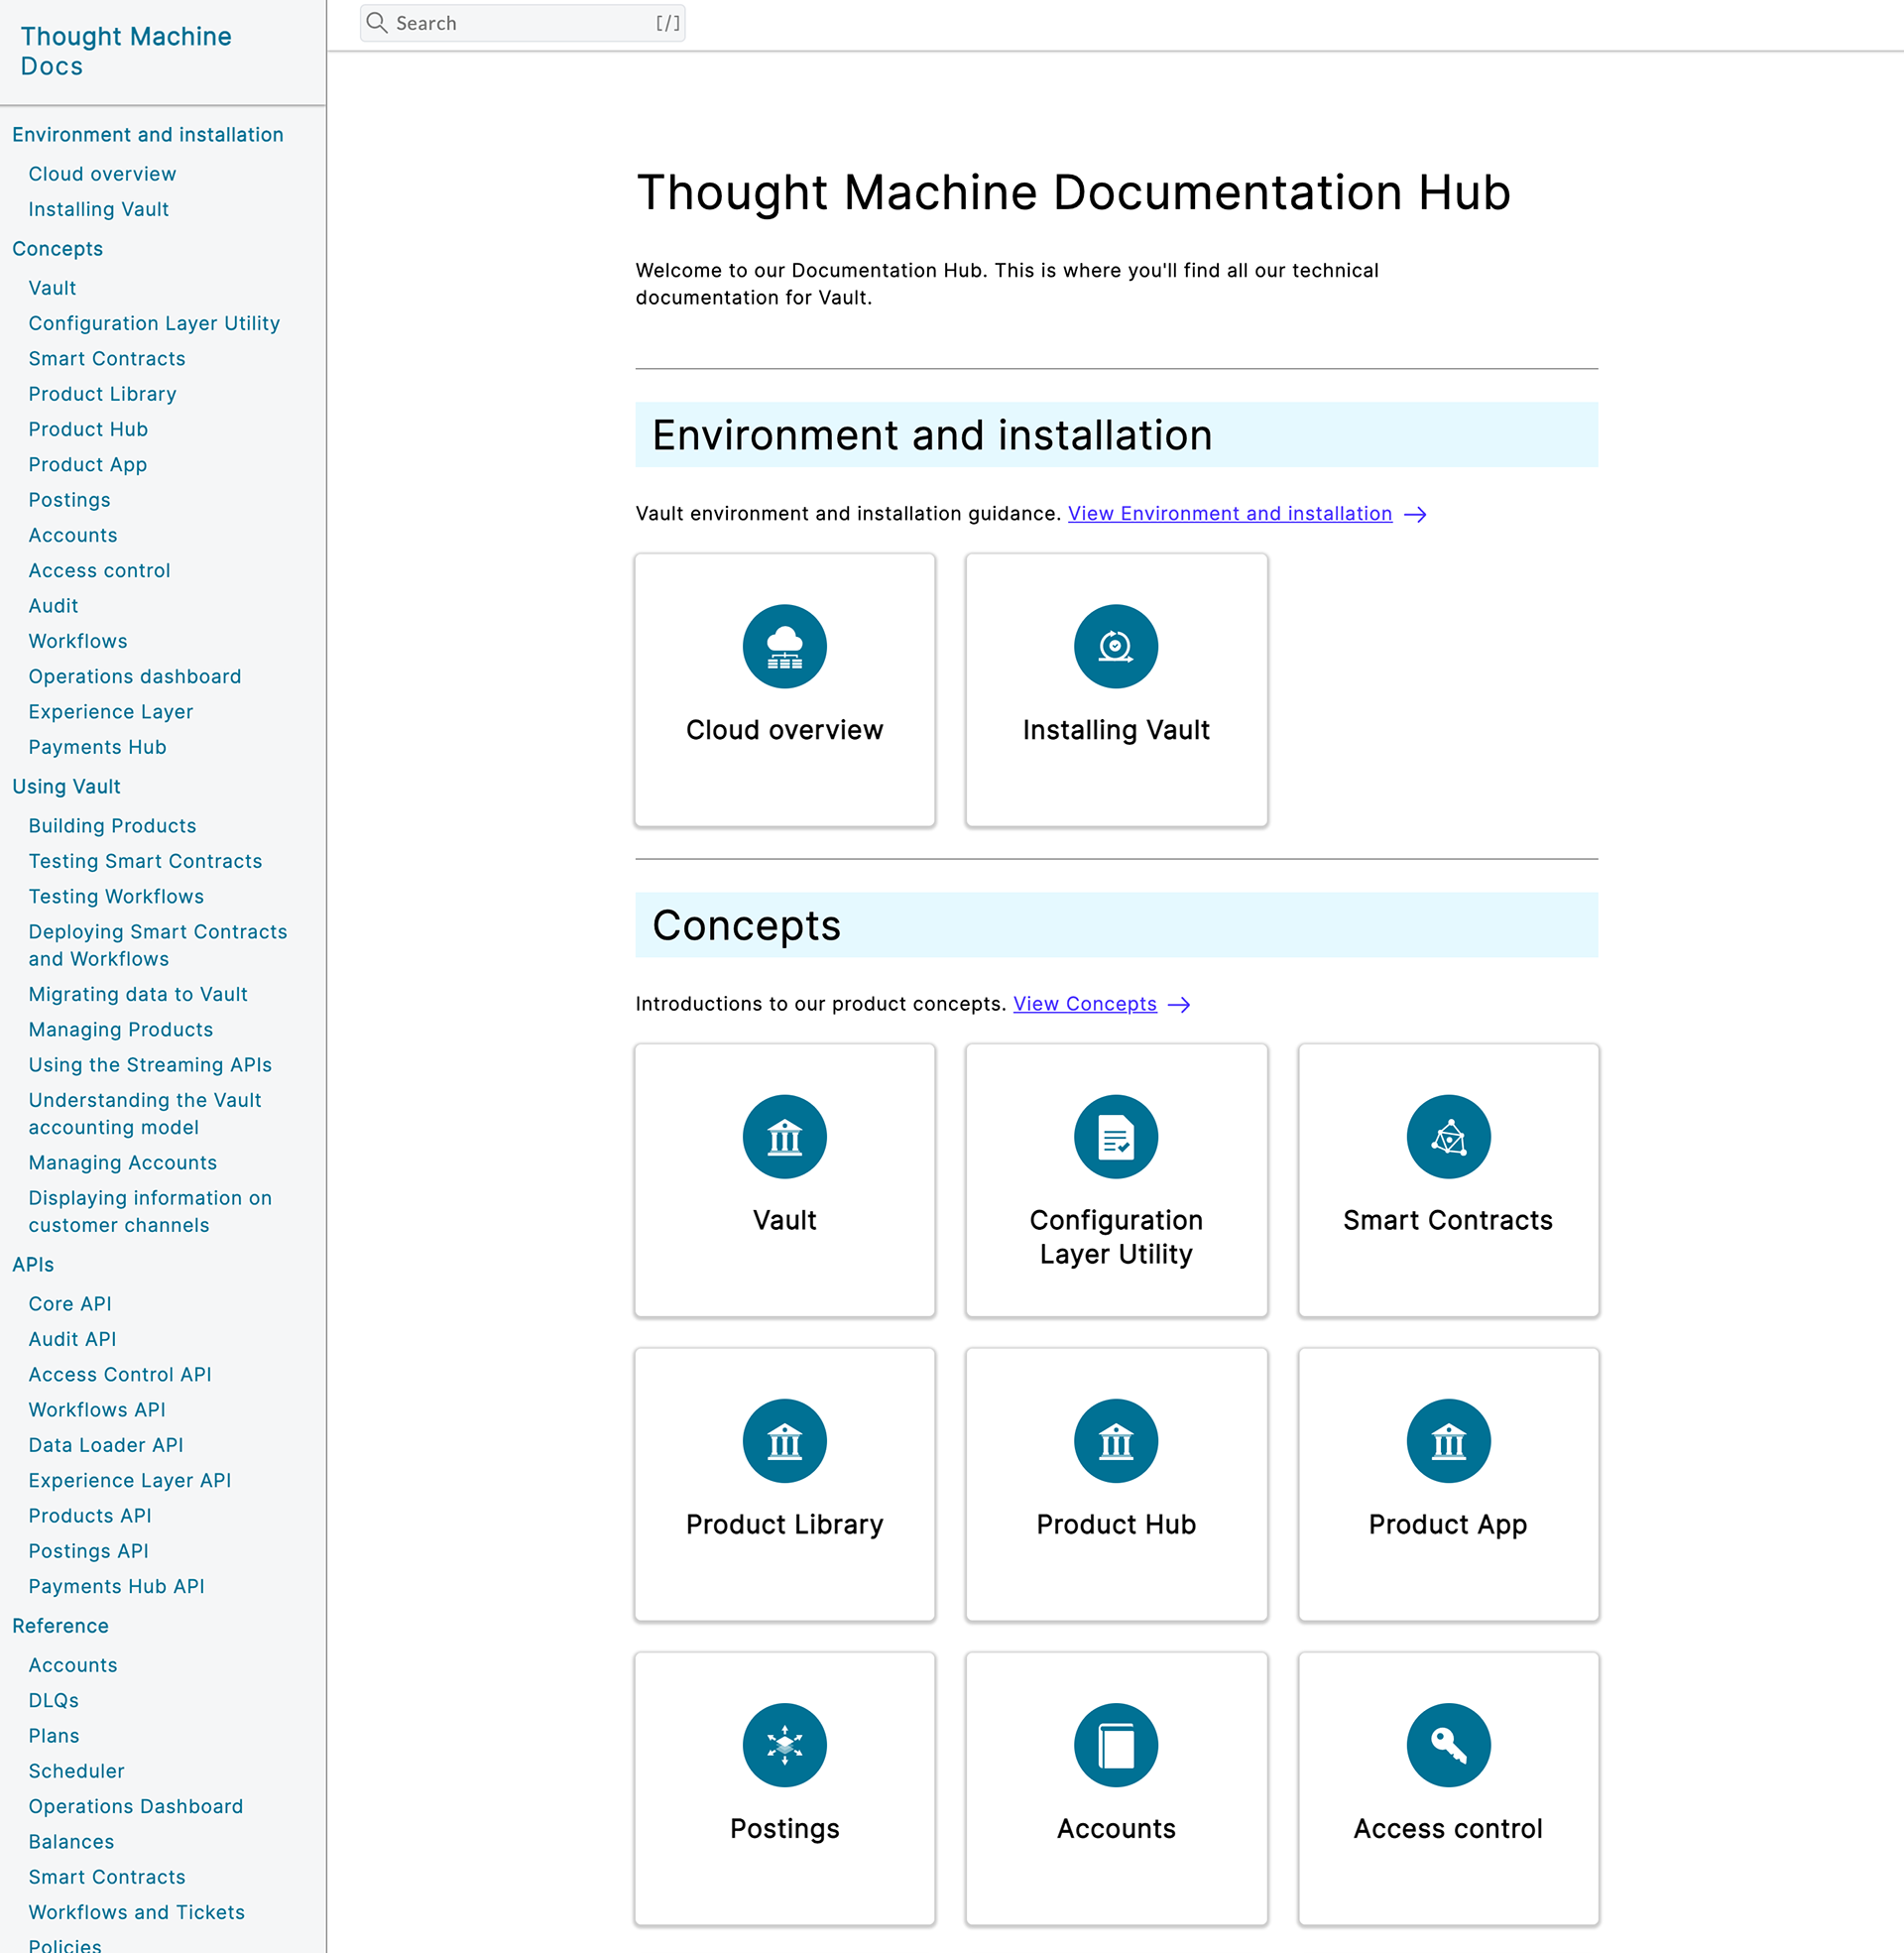The height and width of the screenshot is (1953, 1904).
Task: Open Cloud overview in sidebar
Action: tap(102, 174)
